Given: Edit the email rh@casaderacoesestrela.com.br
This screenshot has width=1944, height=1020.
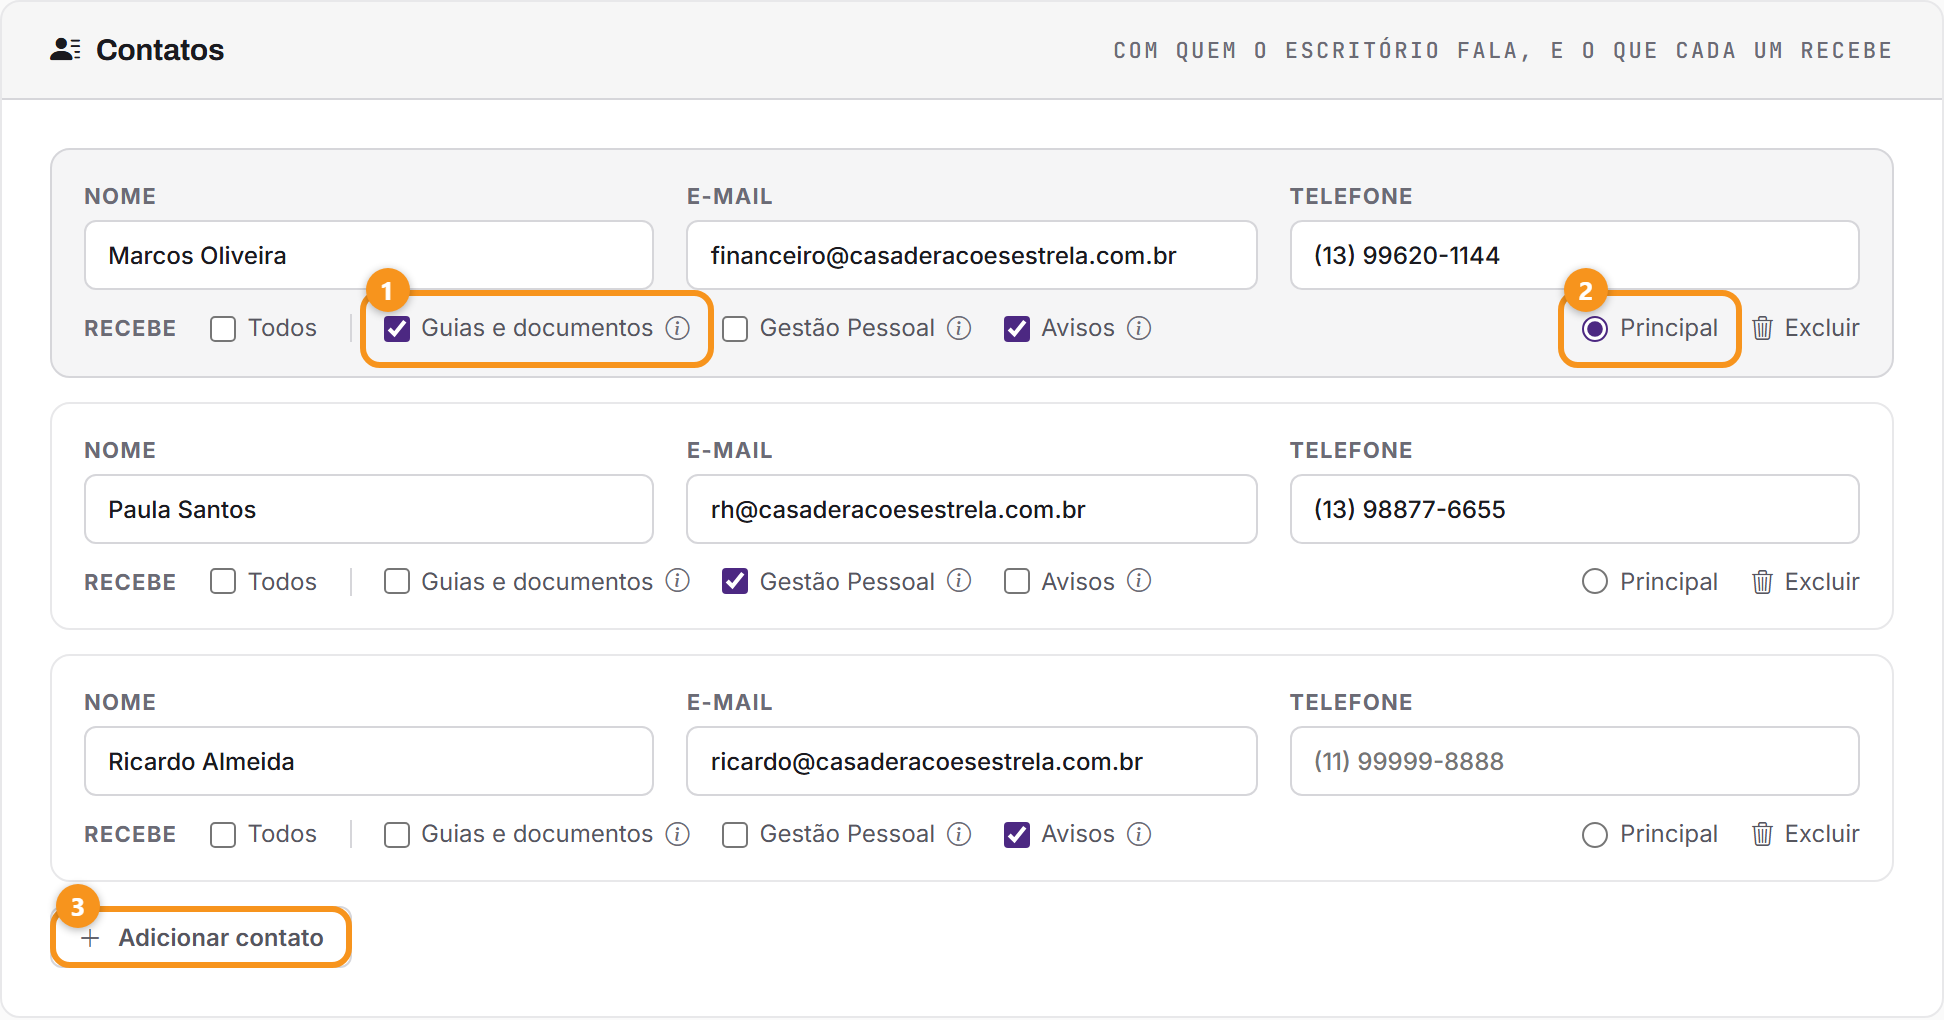Looking at the screenshot, I should [x=972, y=509].
